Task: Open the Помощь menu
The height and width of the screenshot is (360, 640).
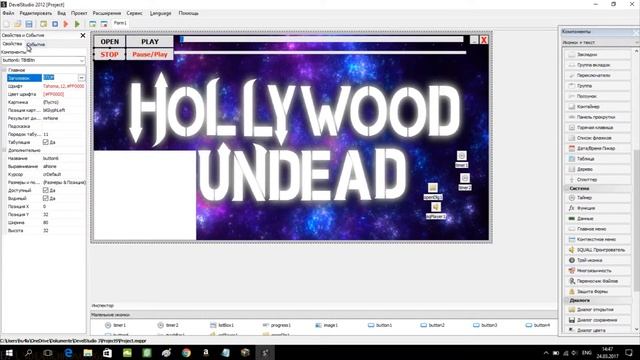Action: [188, 13]
